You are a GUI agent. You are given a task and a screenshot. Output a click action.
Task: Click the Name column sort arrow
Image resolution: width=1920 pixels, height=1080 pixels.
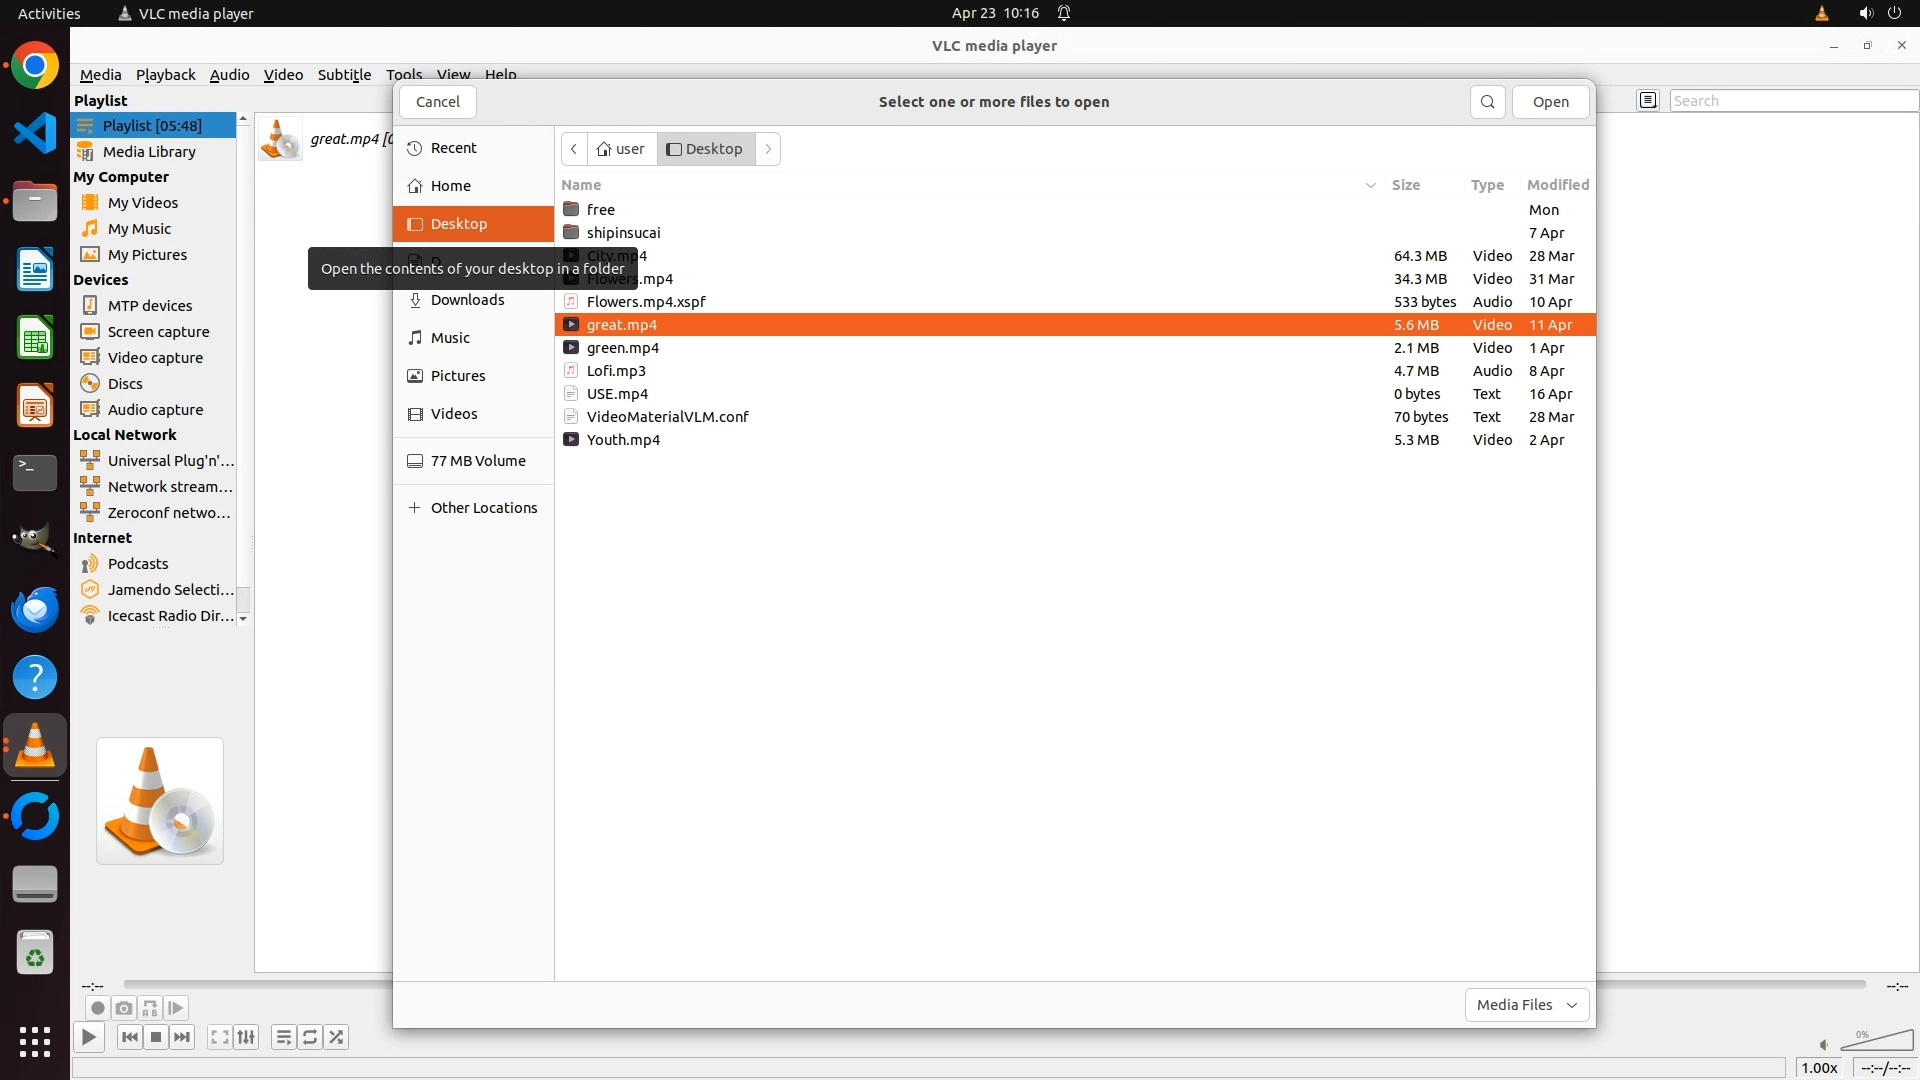click(1370, 185)
